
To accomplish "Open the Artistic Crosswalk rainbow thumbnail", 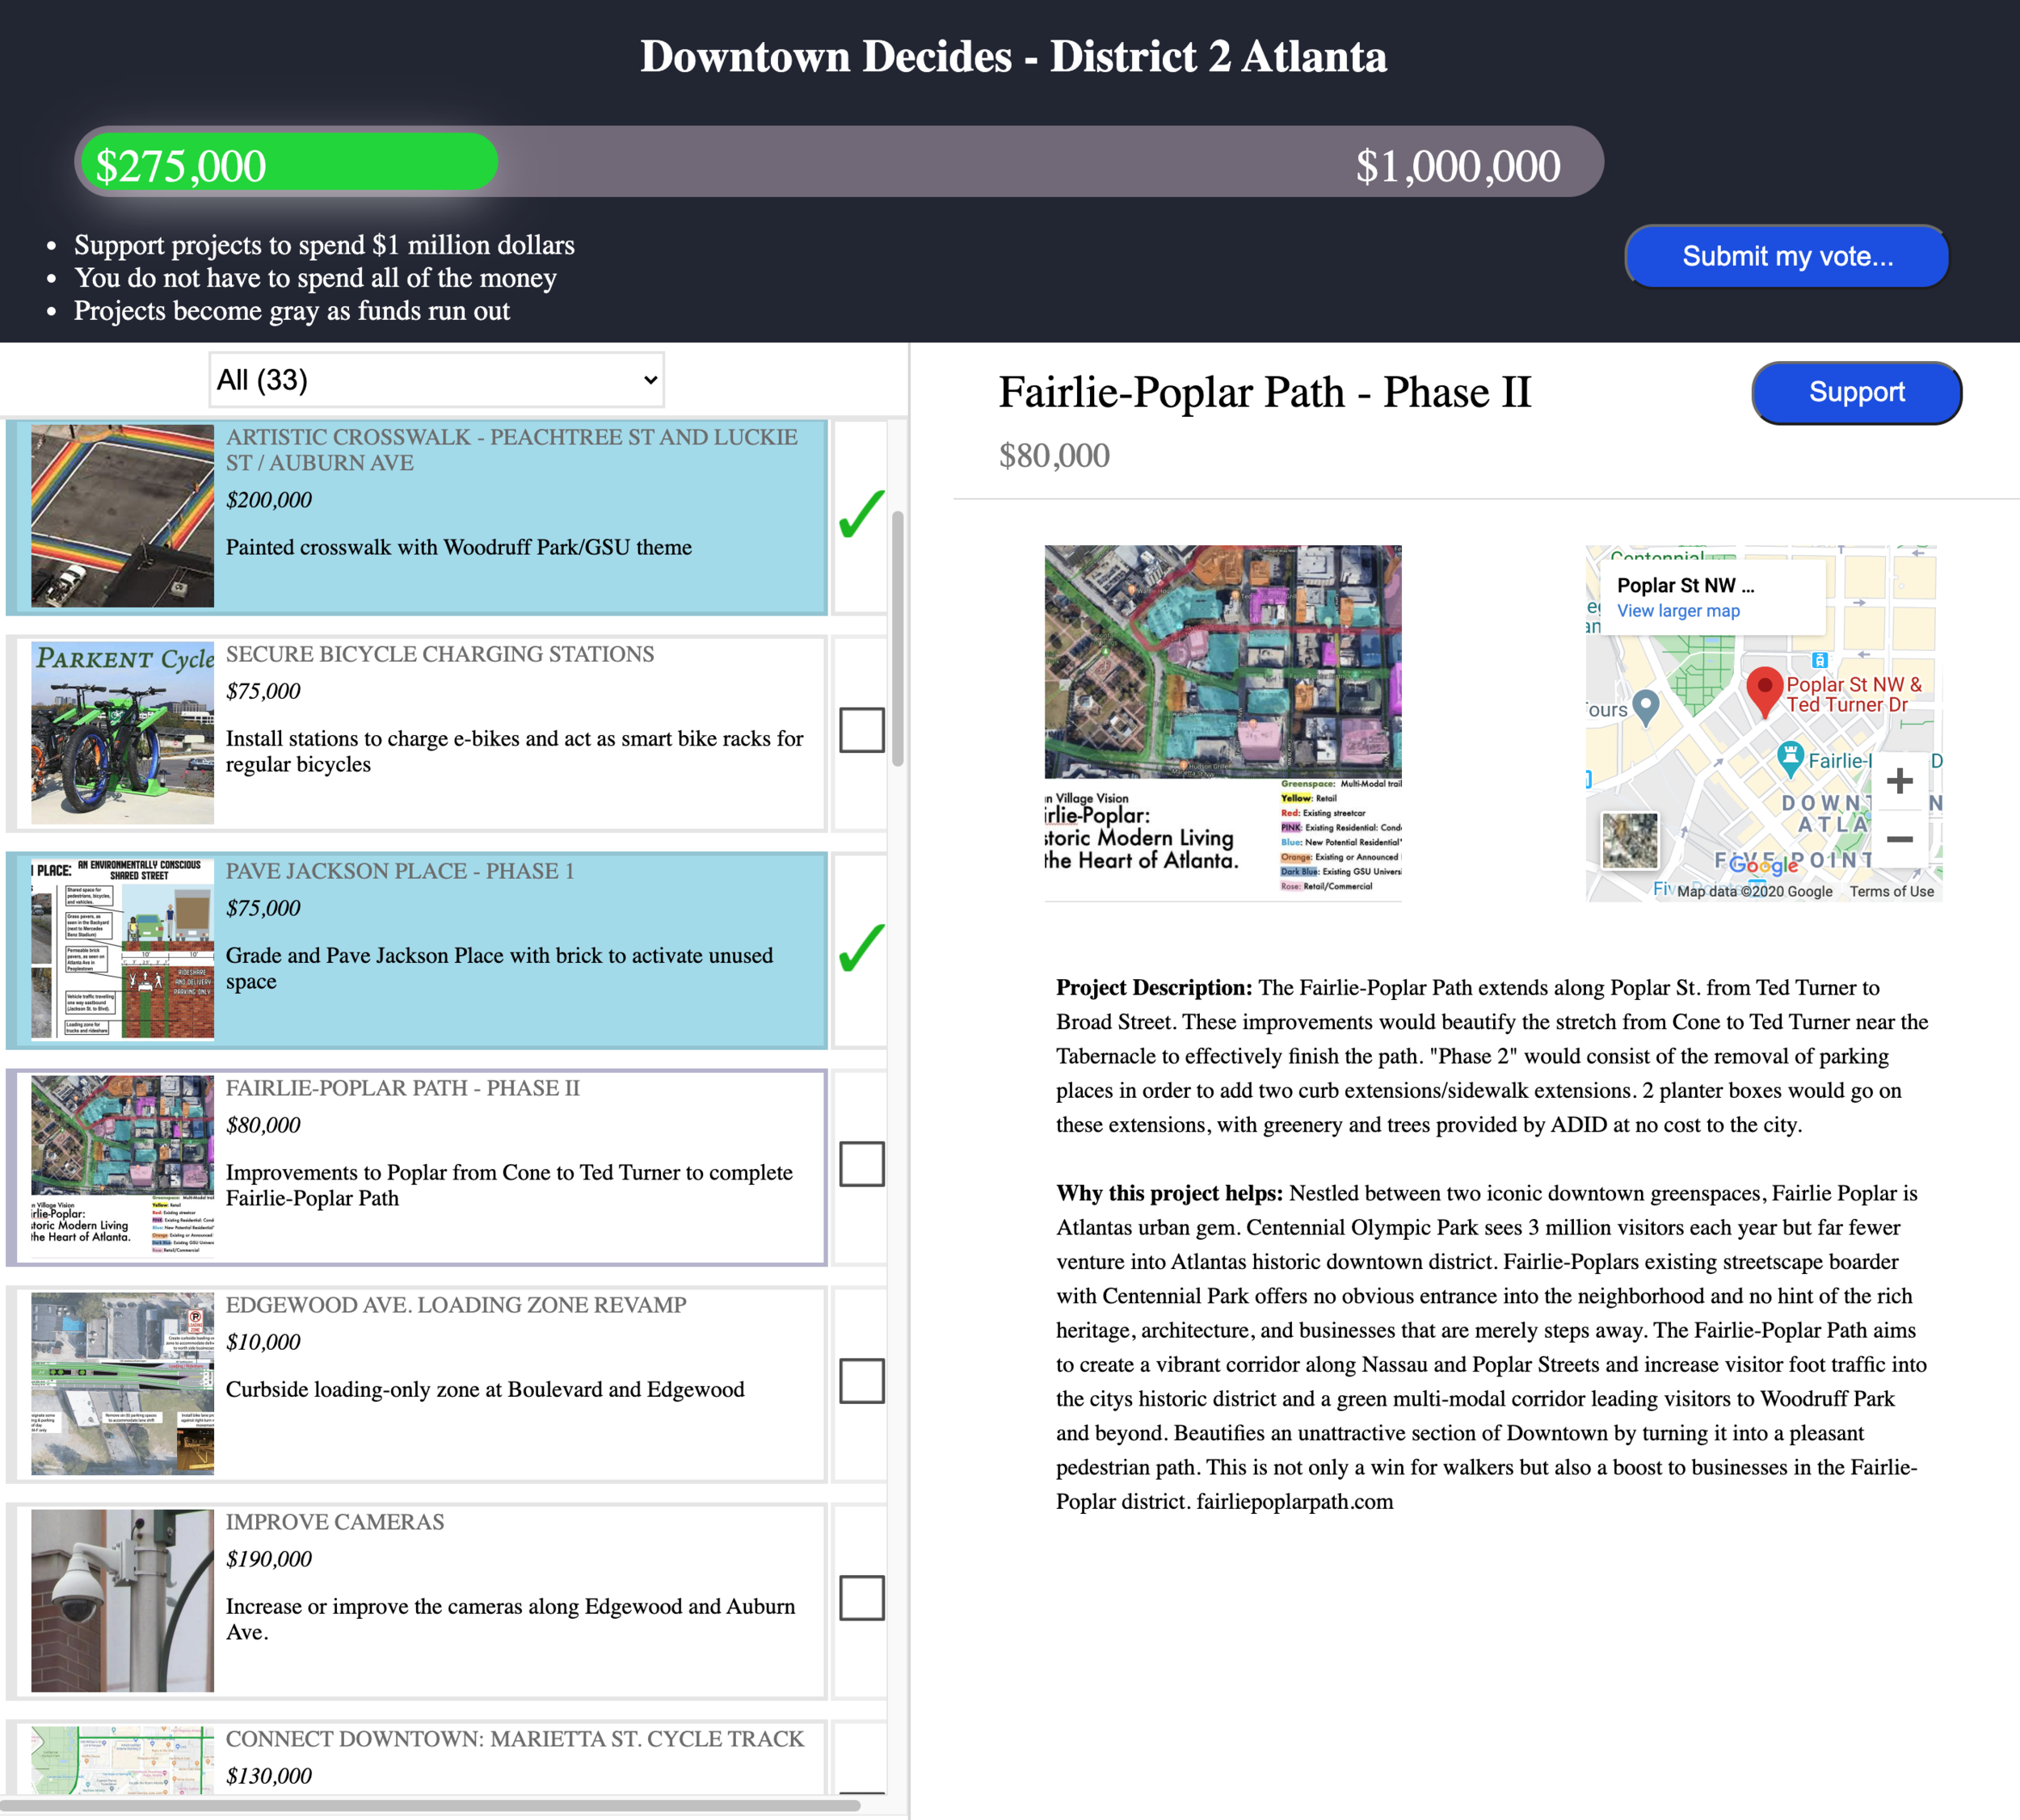I will coord(122,516).
